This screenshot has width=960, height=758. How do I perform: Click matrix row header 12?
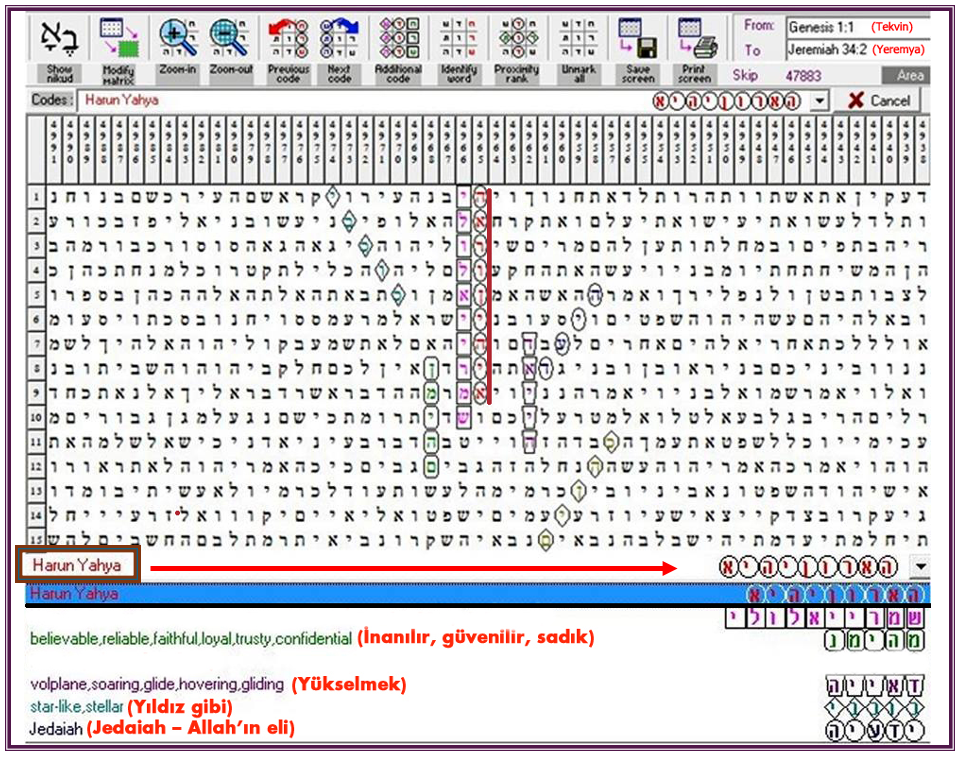point(36,467)
